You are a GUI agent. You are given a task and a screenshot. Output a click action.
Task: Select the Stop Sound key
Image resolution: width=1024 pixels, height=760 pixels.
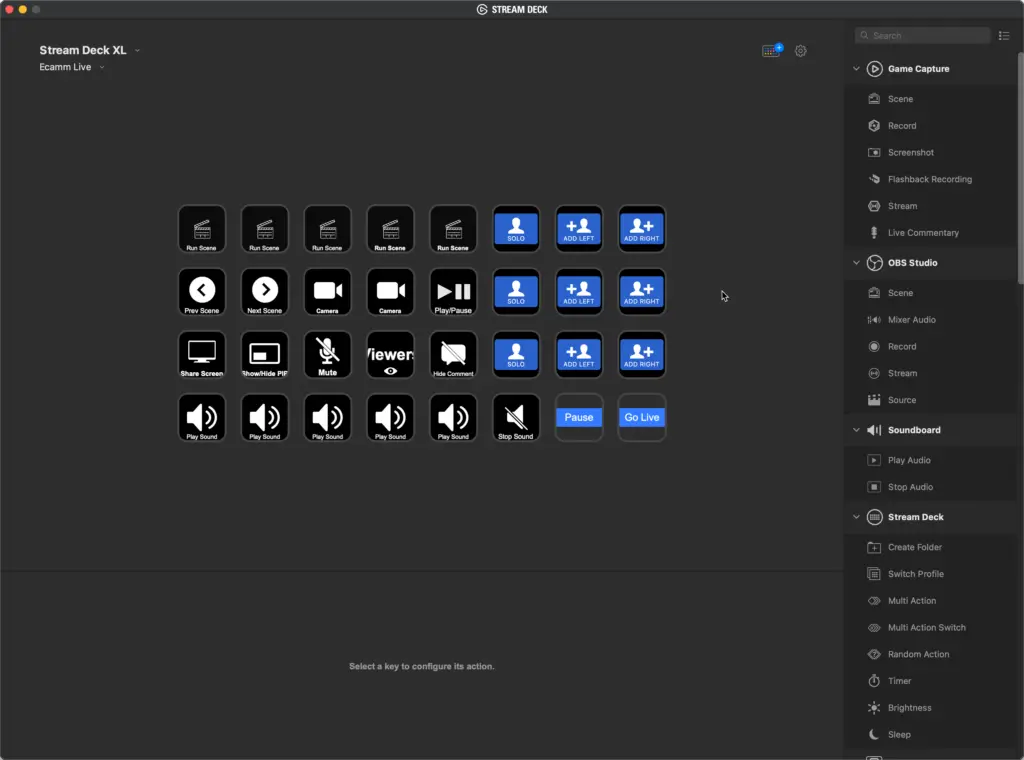click(516, 417)
